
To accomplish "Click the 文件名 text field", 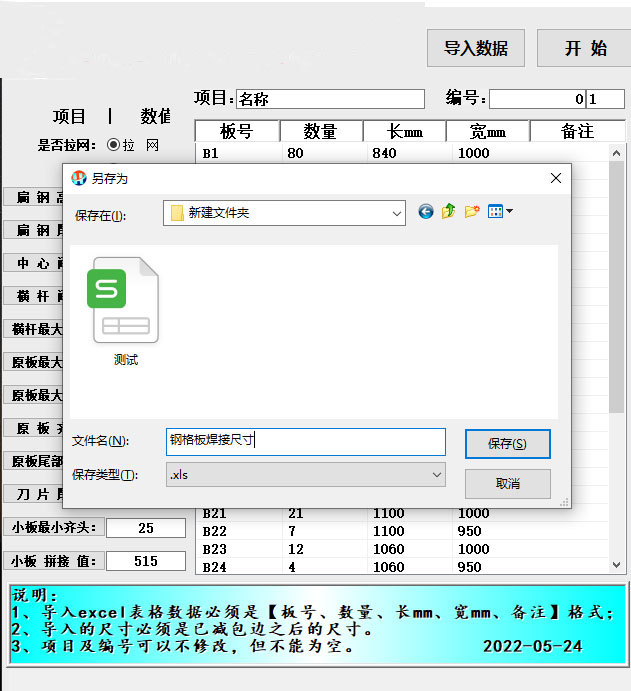I will (305, 441).
